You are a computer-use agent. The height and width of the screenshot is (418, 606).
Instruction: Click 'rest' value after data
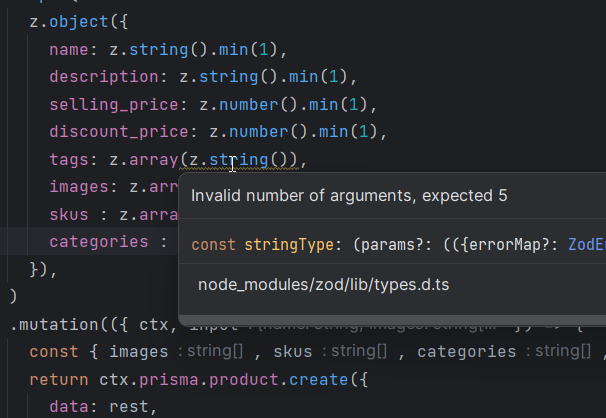[129, 407]
